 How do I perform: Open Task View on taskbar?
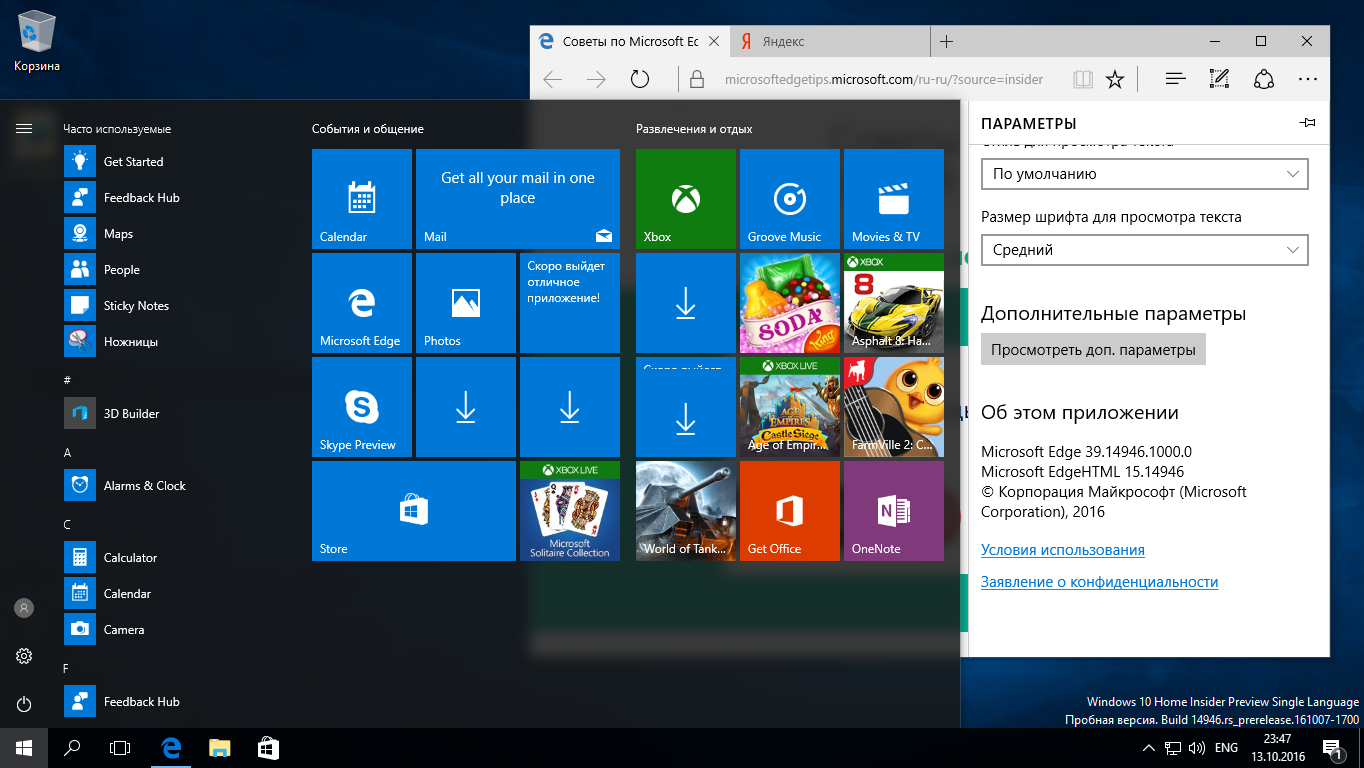[120, 748]
